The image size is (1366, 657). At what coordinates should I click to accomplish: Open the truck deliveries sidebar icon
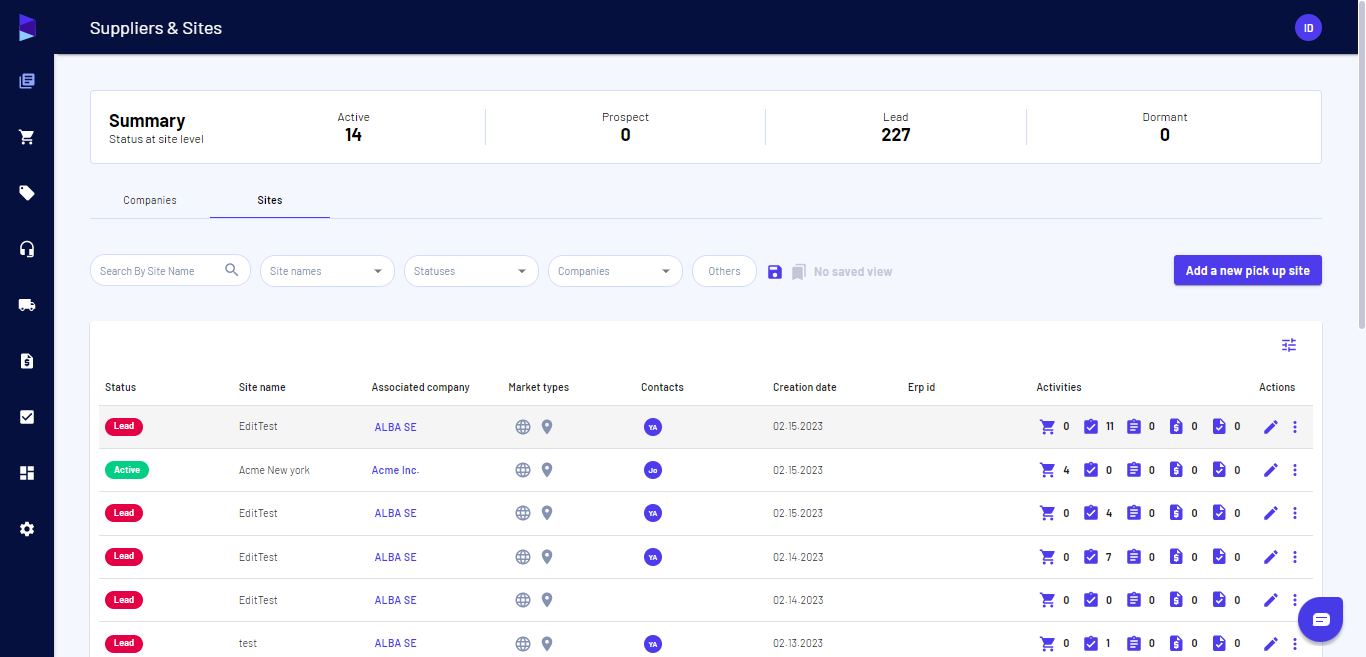27,305
